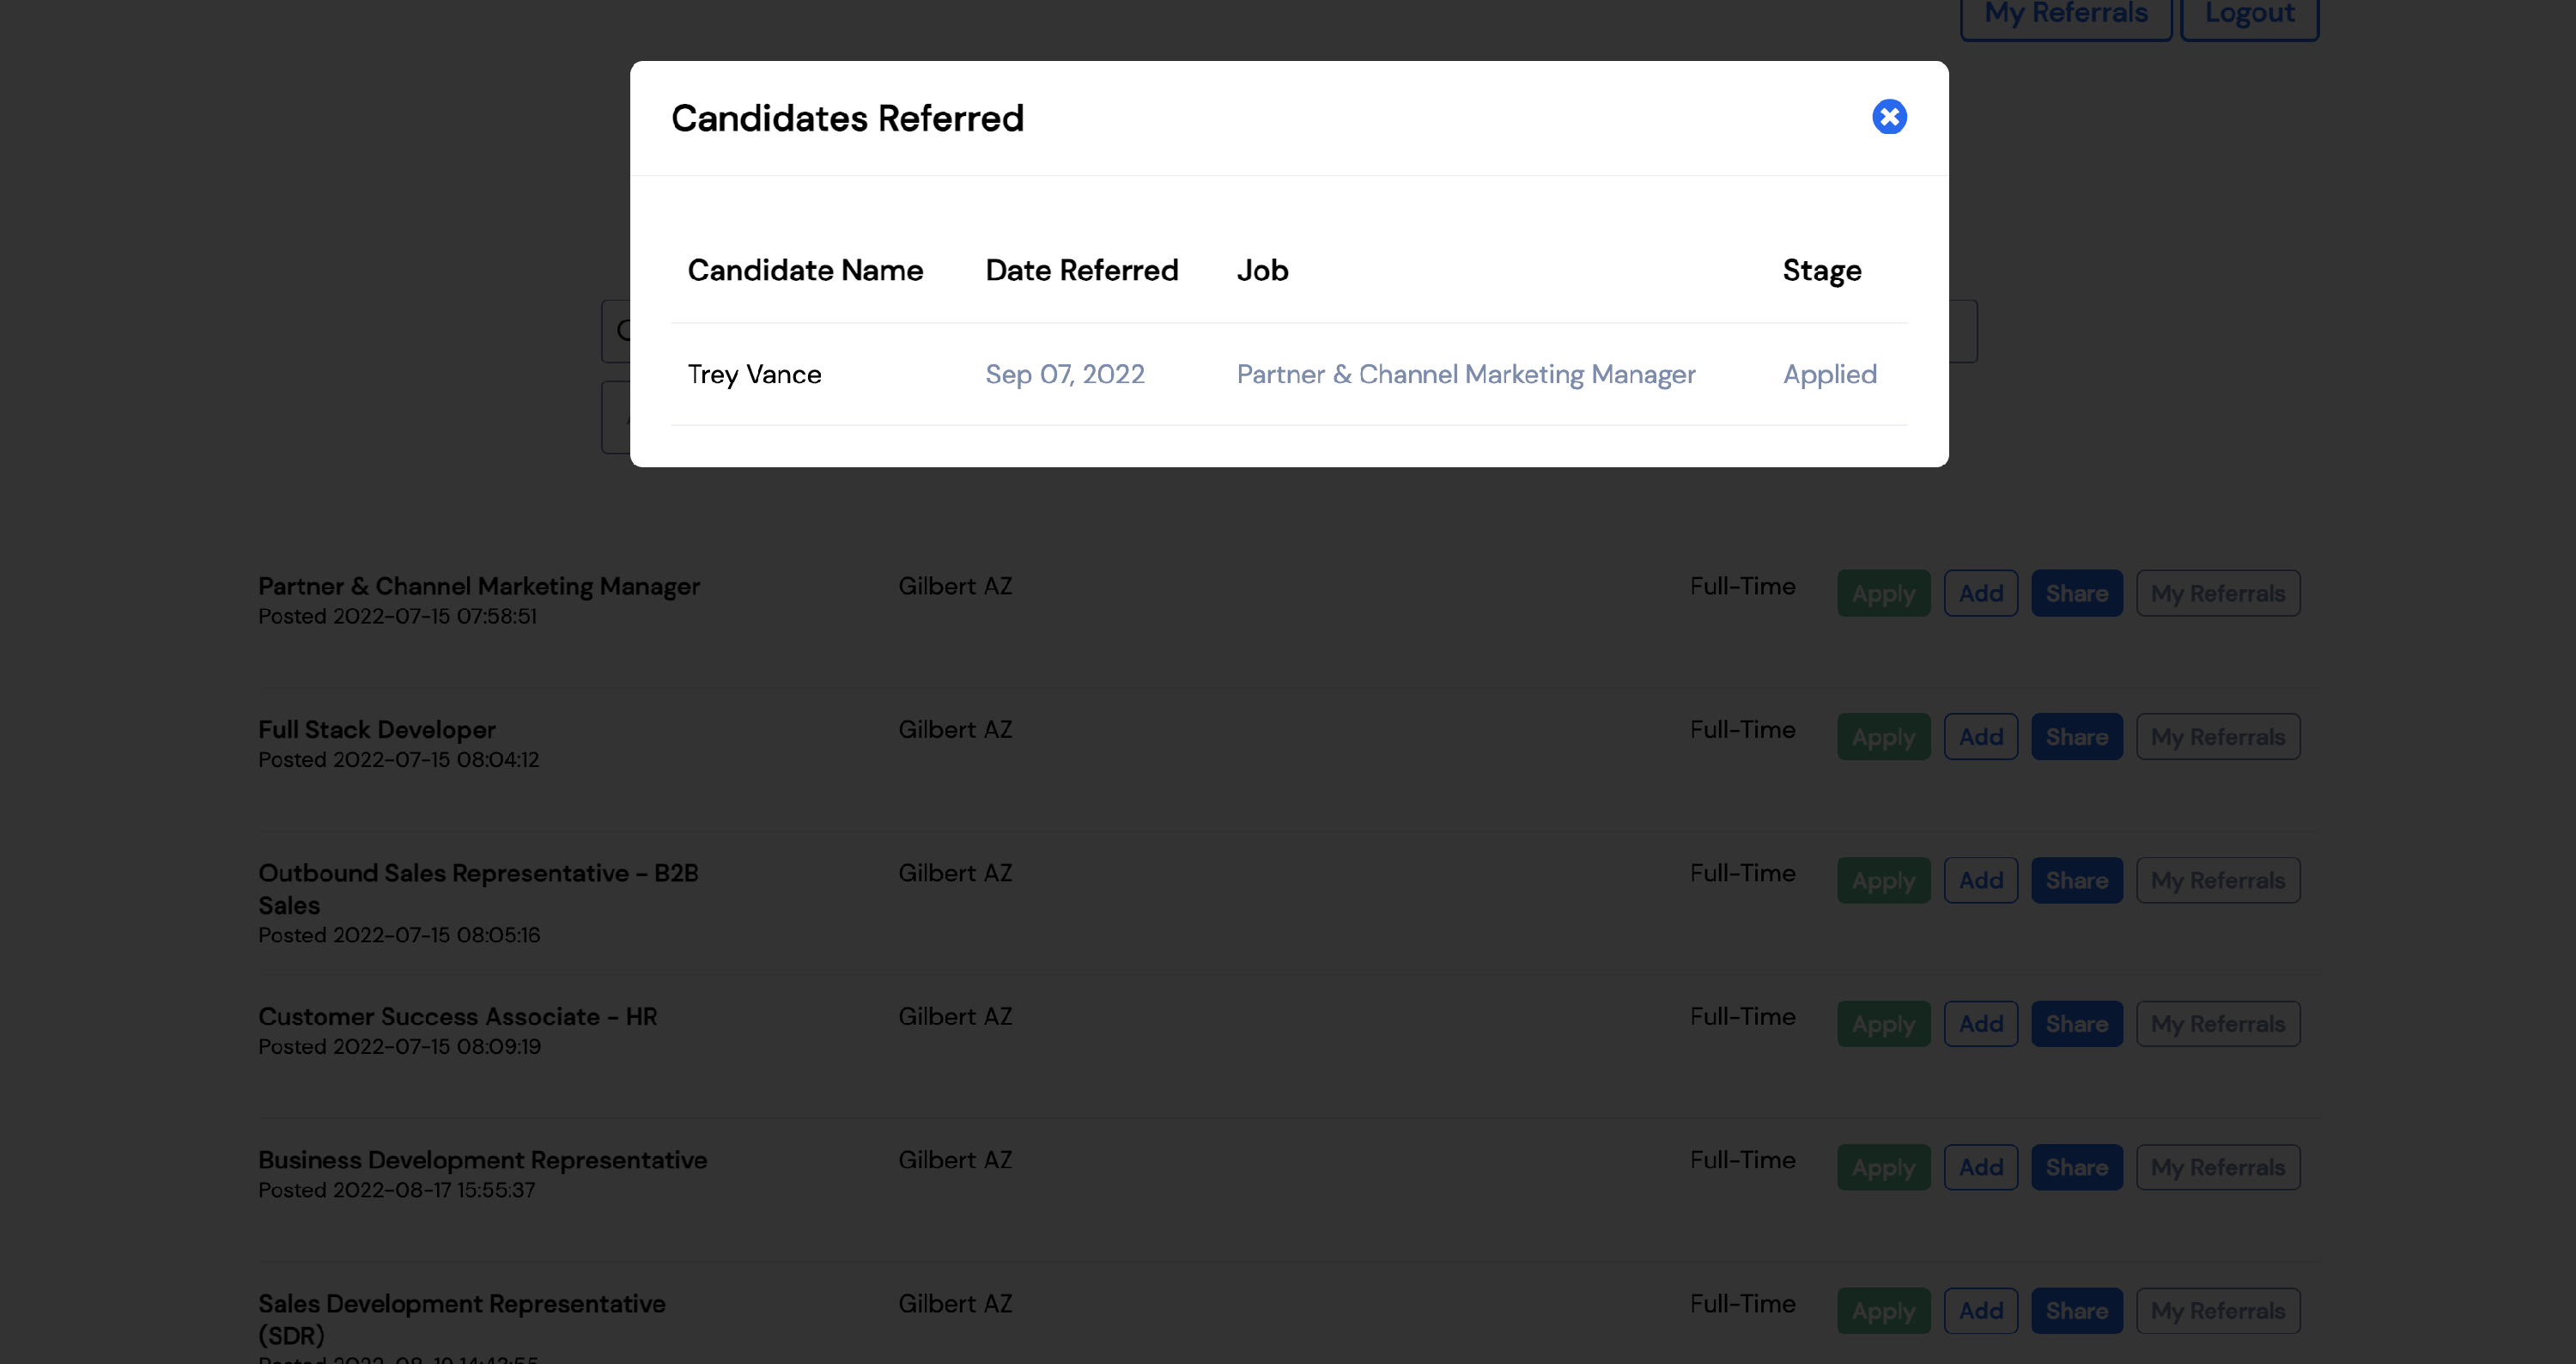Add referral for Sales Development Representative (SDR)

(x=1980, y=1311)
